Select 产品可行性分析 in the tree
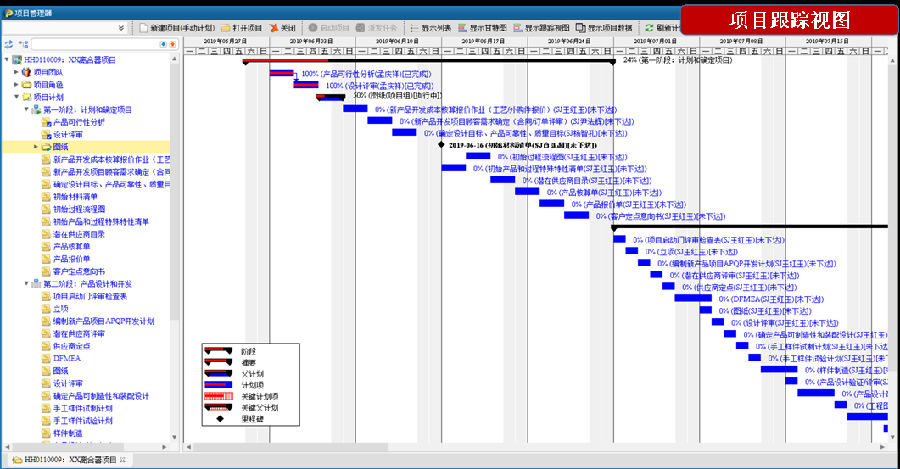The height and width of the screenshot is (469, 900). tap(79, 122)
